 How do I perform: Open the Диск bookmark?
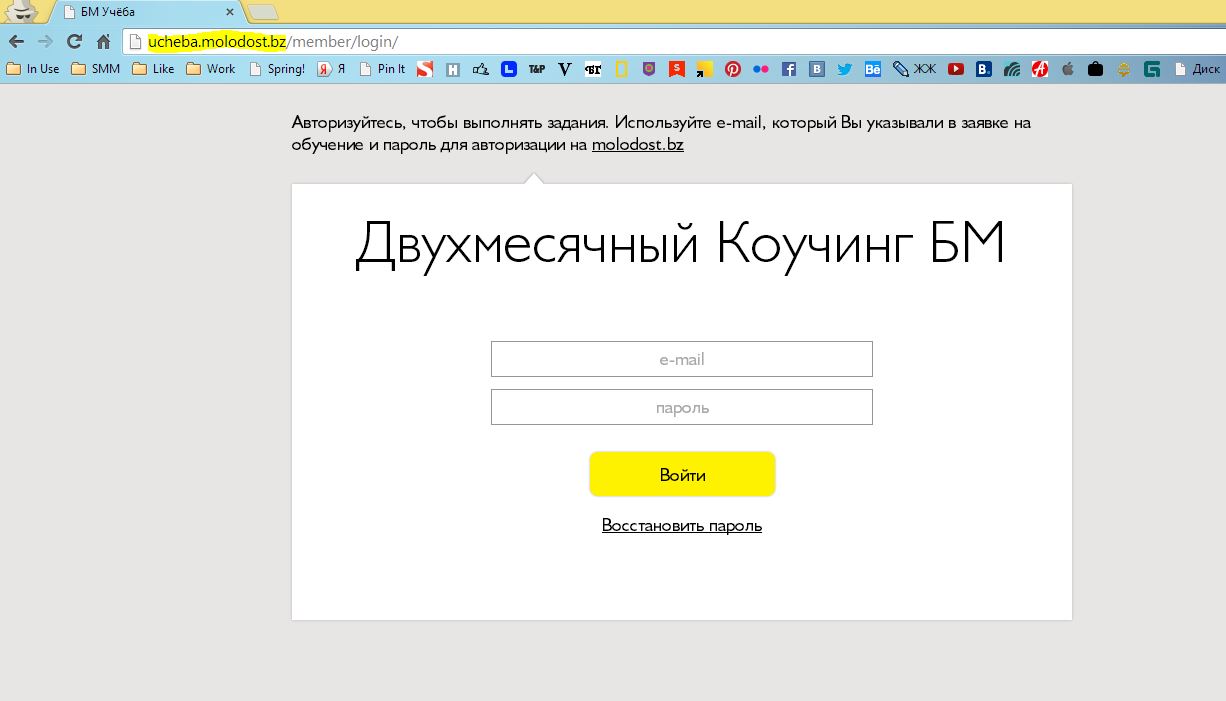(x=1196, y=69)
